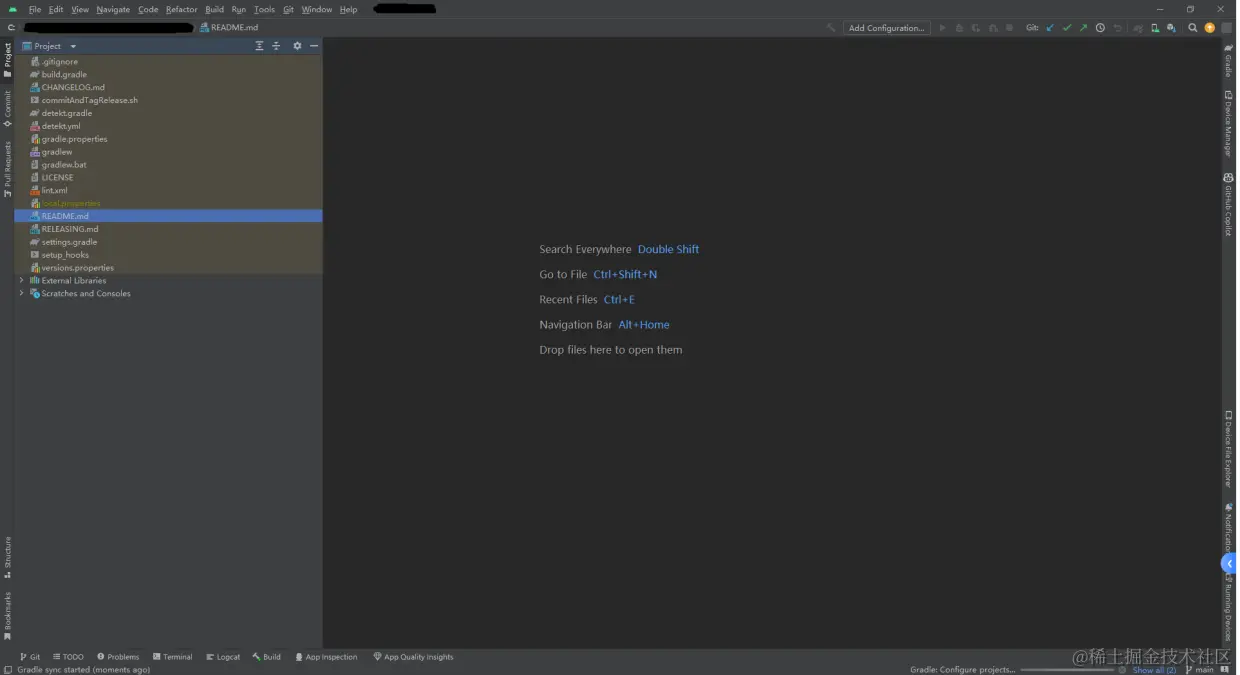1240x675 pixels.
Task: Open the SDK Manager icon
Action: pyautogui.click(x=1171, y=28)
